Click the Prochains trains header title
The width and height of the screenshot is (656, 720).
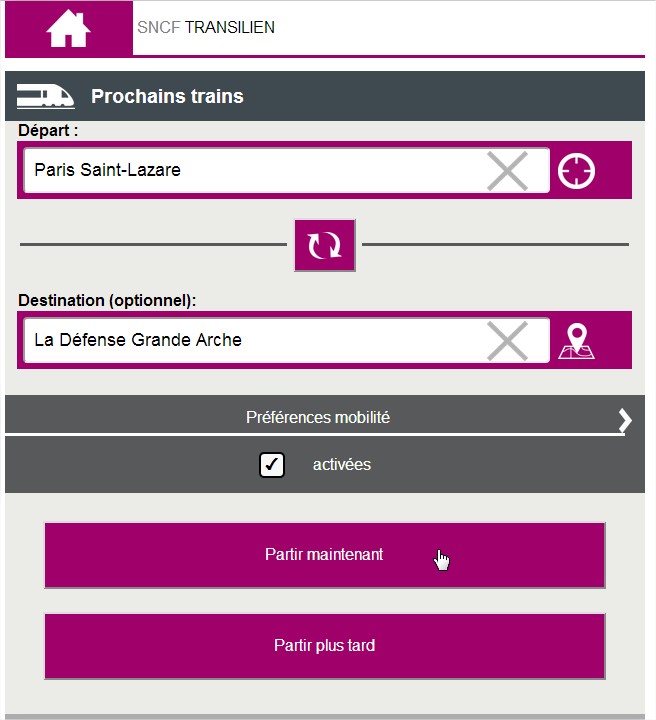(x=167, y=97)
